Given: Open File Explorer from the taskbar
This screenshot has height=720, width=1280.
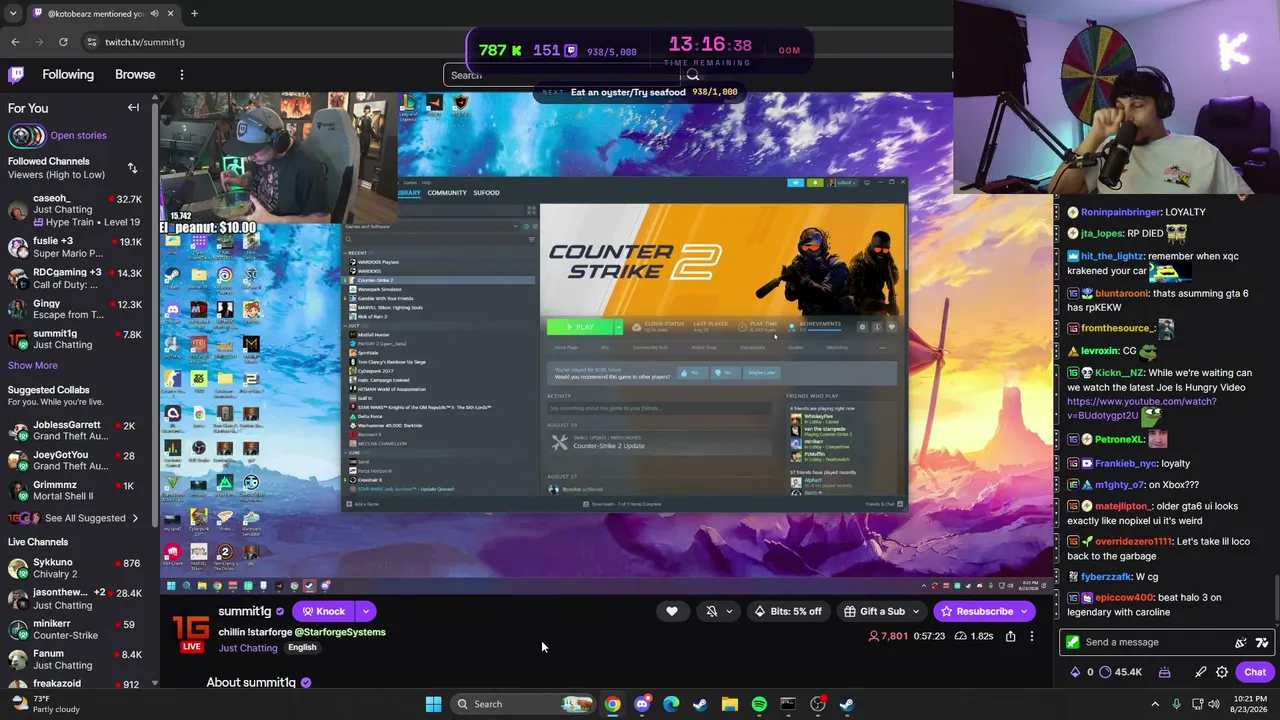Looking at the screenshot, I should 730,704.
